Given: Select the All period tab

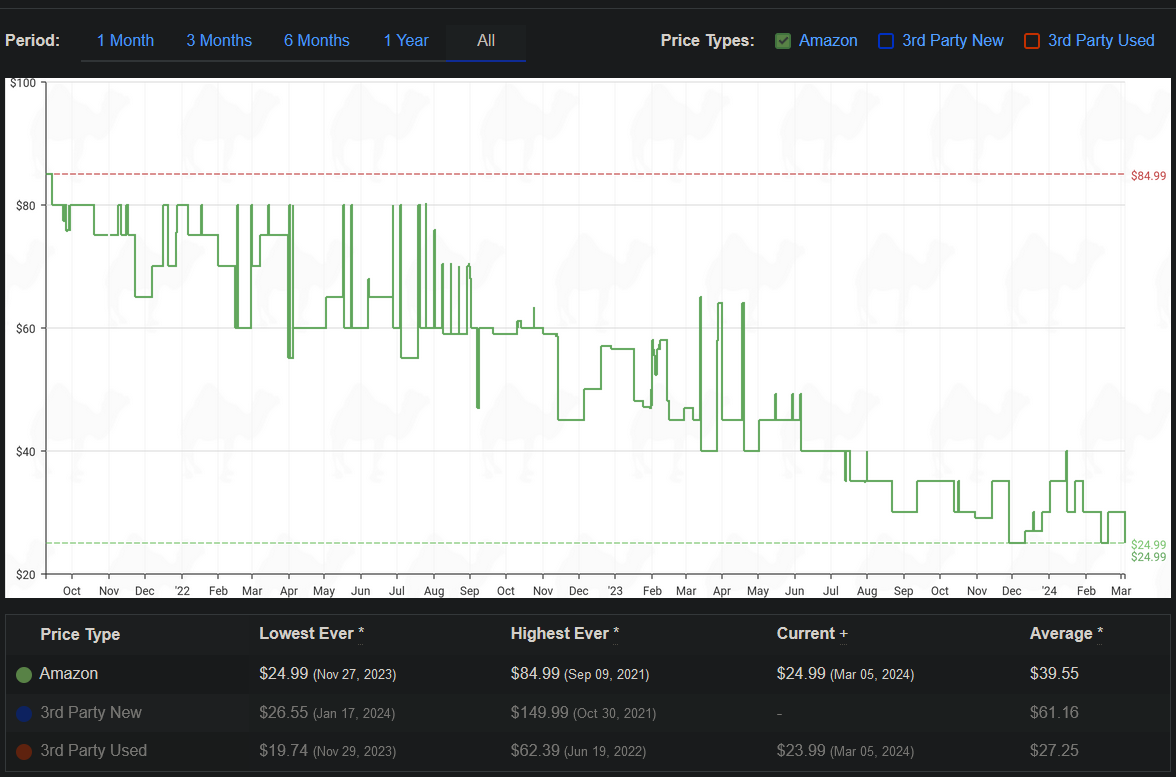Looking at the screenshot, I should point(486,40).
